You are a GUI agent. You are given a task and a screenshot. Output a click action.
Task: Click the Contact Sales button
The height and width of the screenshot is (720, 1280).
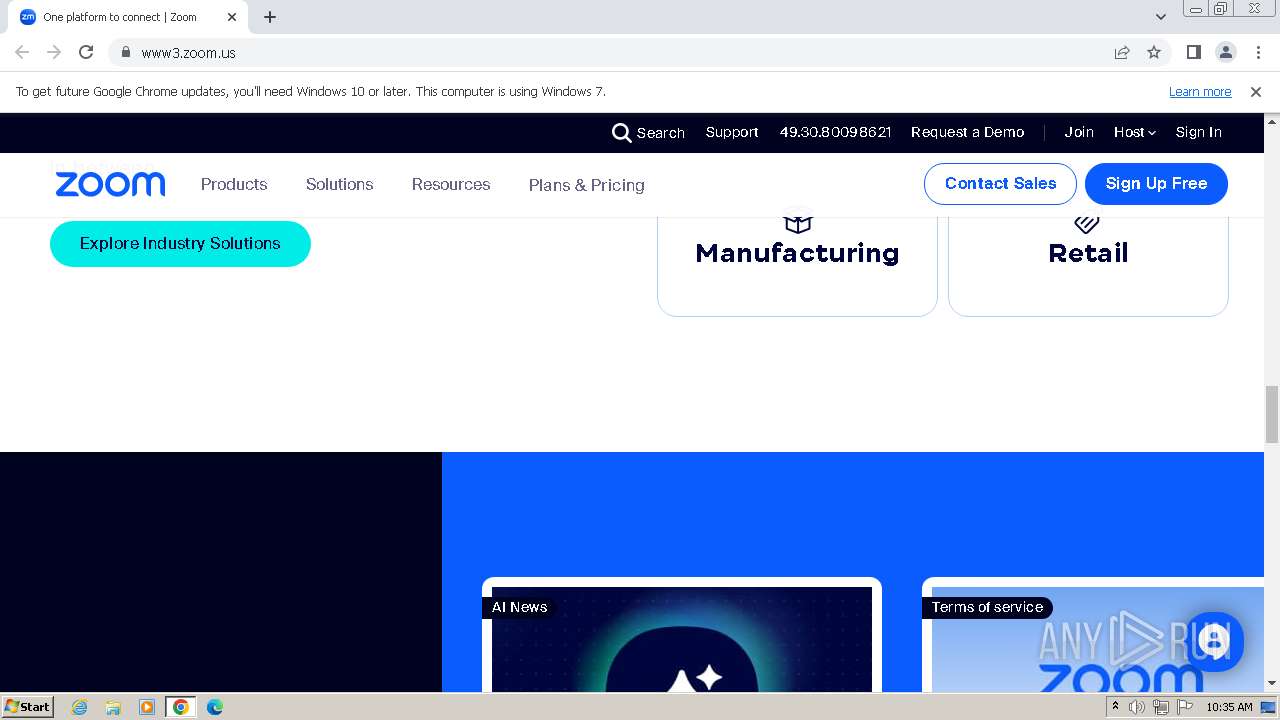coord(1000,184)
